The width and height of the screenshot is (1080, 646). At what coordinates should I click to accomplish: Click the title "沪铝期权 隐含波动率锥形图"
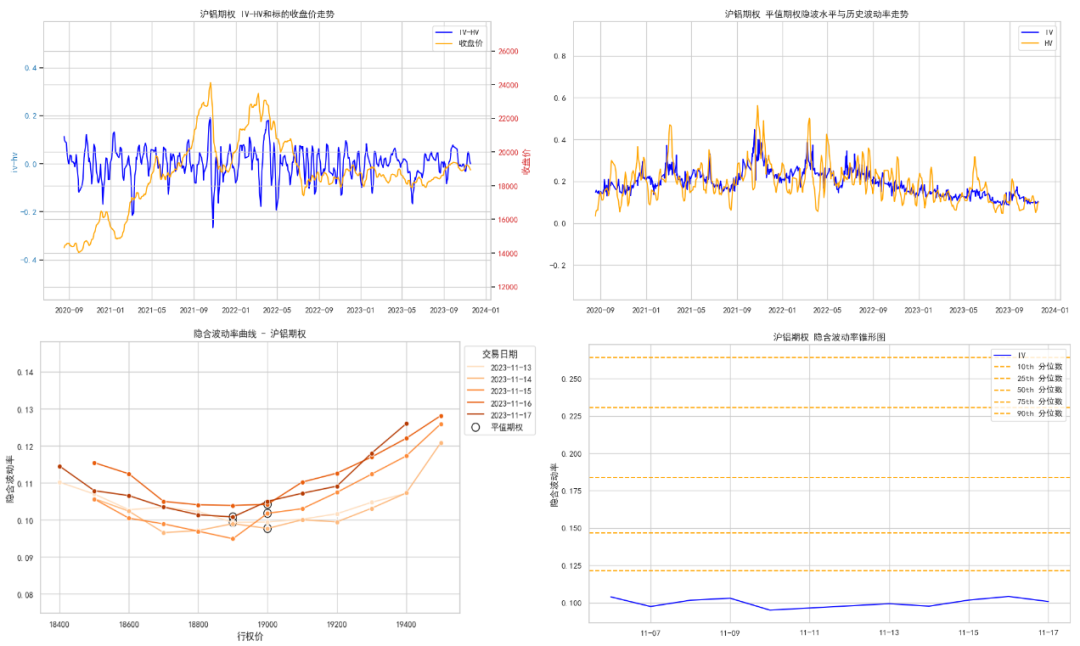click(x=829, y=337)
